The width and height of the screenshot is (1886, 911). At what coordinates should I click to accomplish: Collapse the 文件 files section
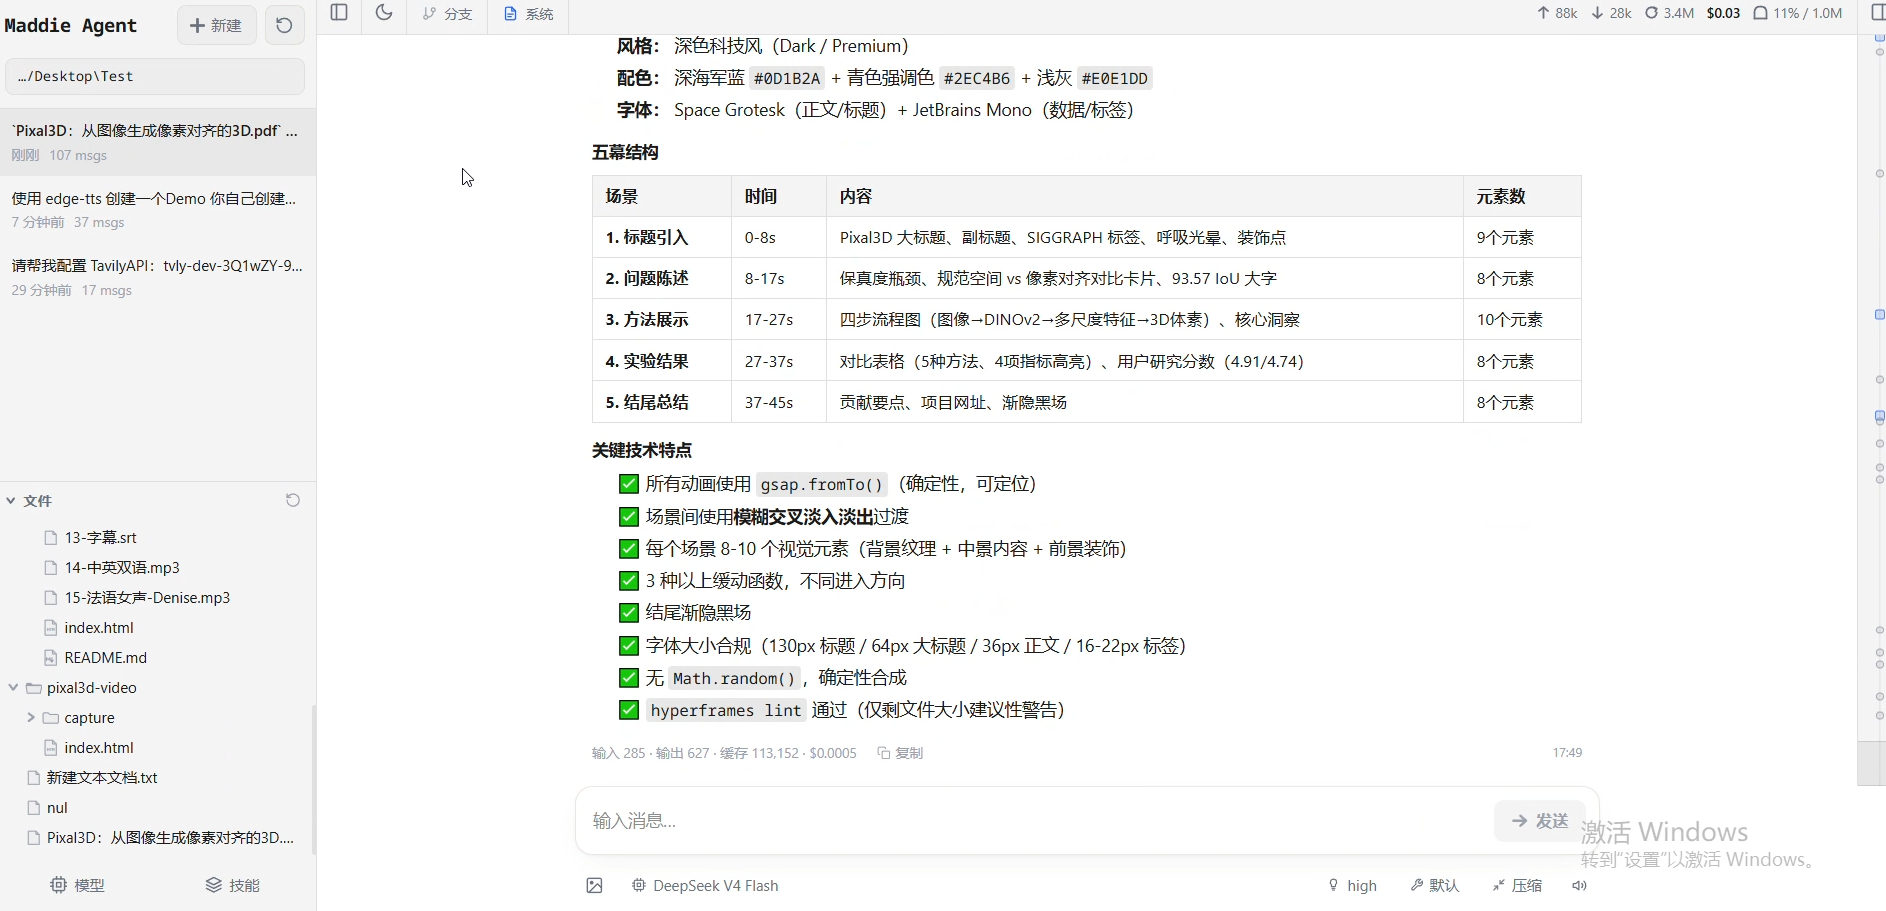point(29,501)
